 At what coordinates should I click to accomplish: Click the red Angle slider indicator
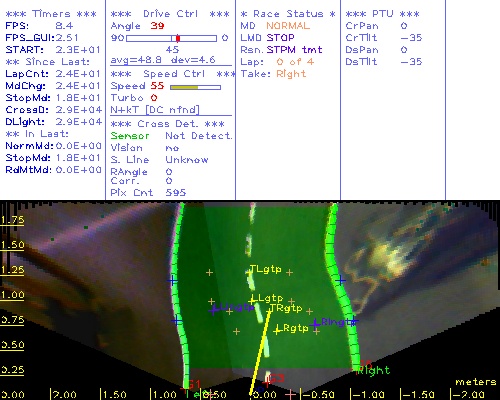(x=178, y=38)
